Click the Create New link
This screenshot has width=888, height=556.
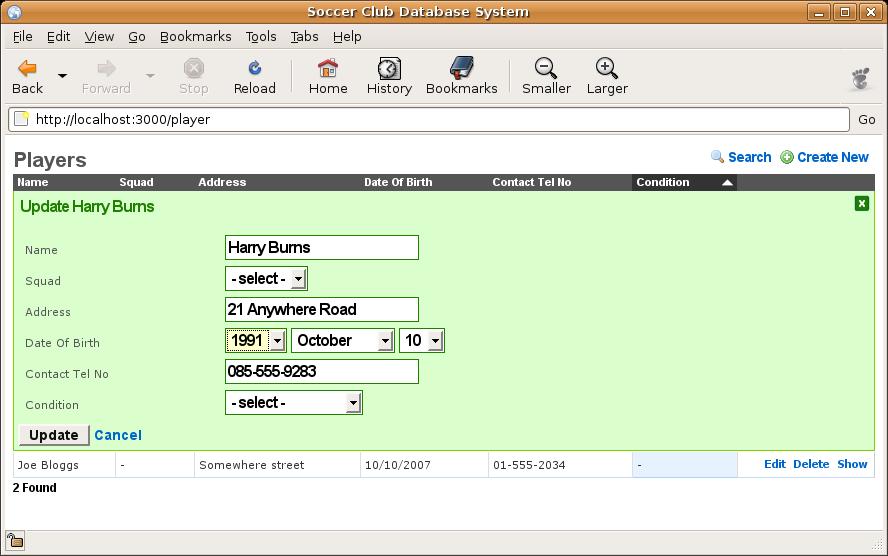pos(832,157)
